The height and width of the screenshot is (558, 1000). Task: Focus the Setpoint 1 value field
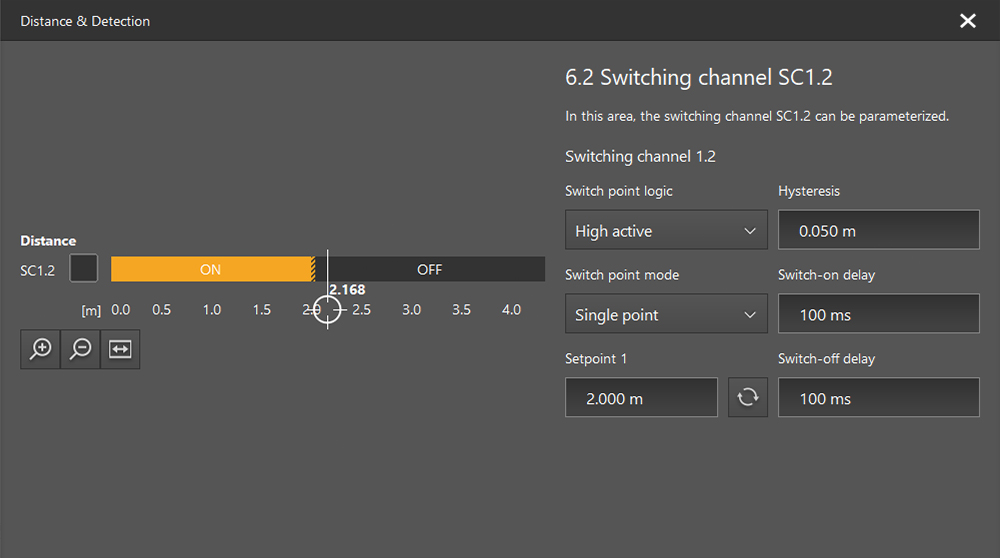pyautogui.click(x=641, y=398)
